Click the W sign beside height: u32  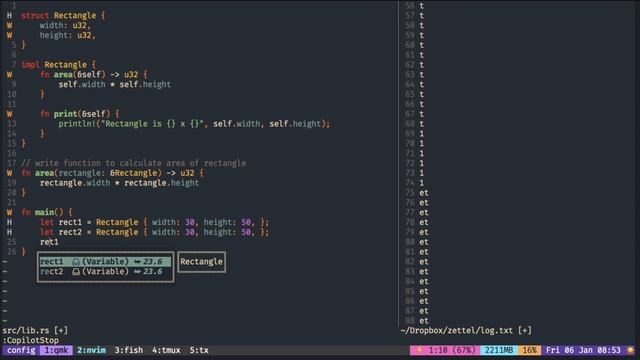(x=9, y=35)
